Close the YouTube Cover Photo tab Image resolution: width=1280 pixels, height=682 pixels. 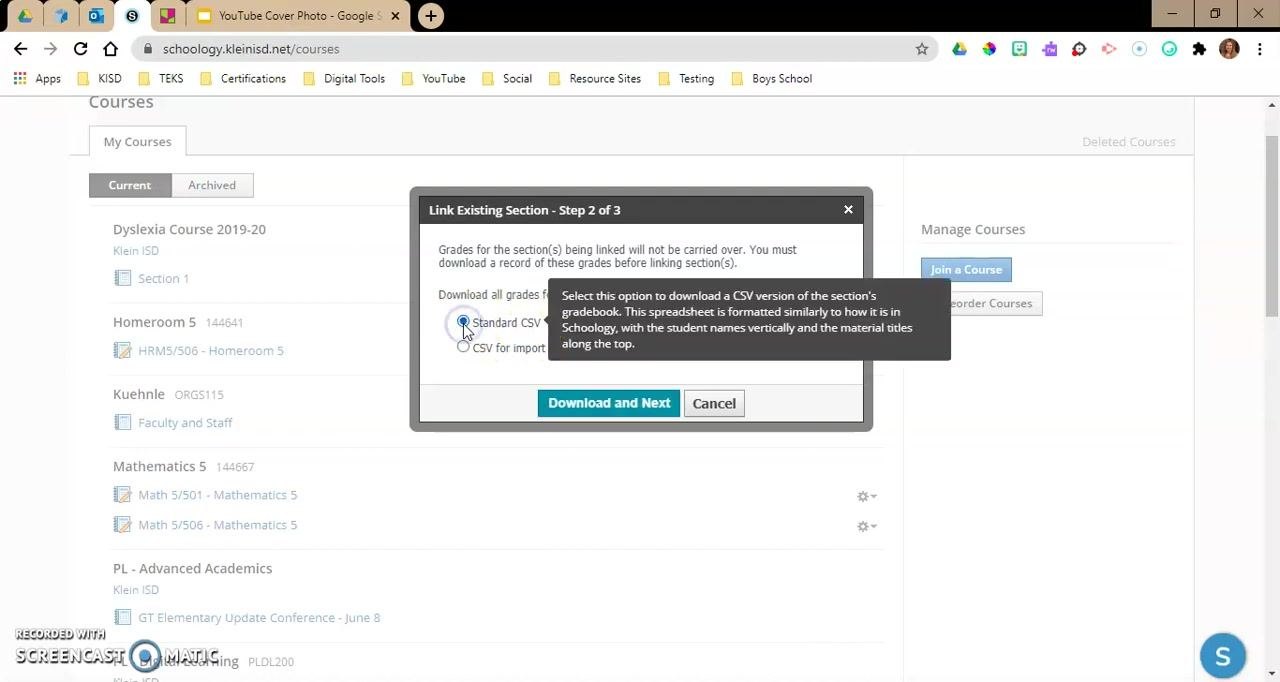click(395, 15)
